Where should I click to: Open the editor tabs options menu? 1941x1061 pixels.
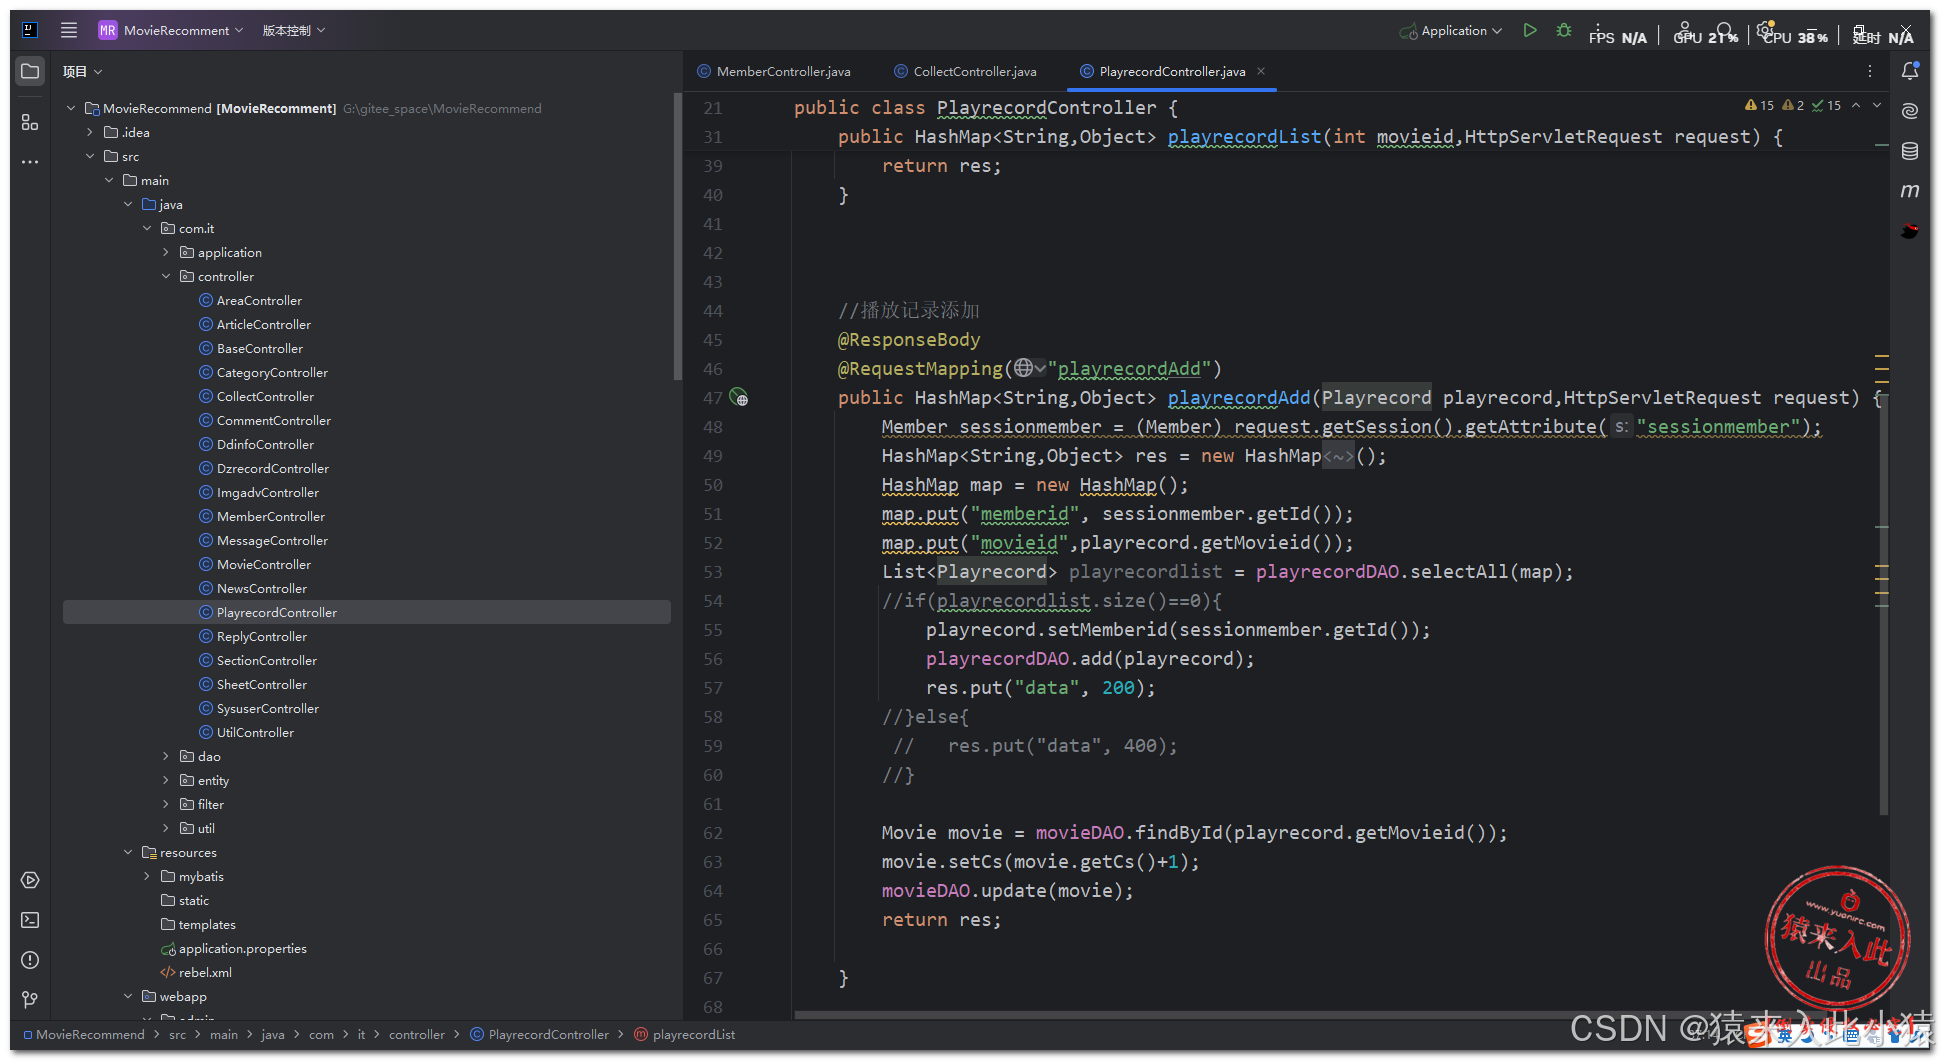1870,71
